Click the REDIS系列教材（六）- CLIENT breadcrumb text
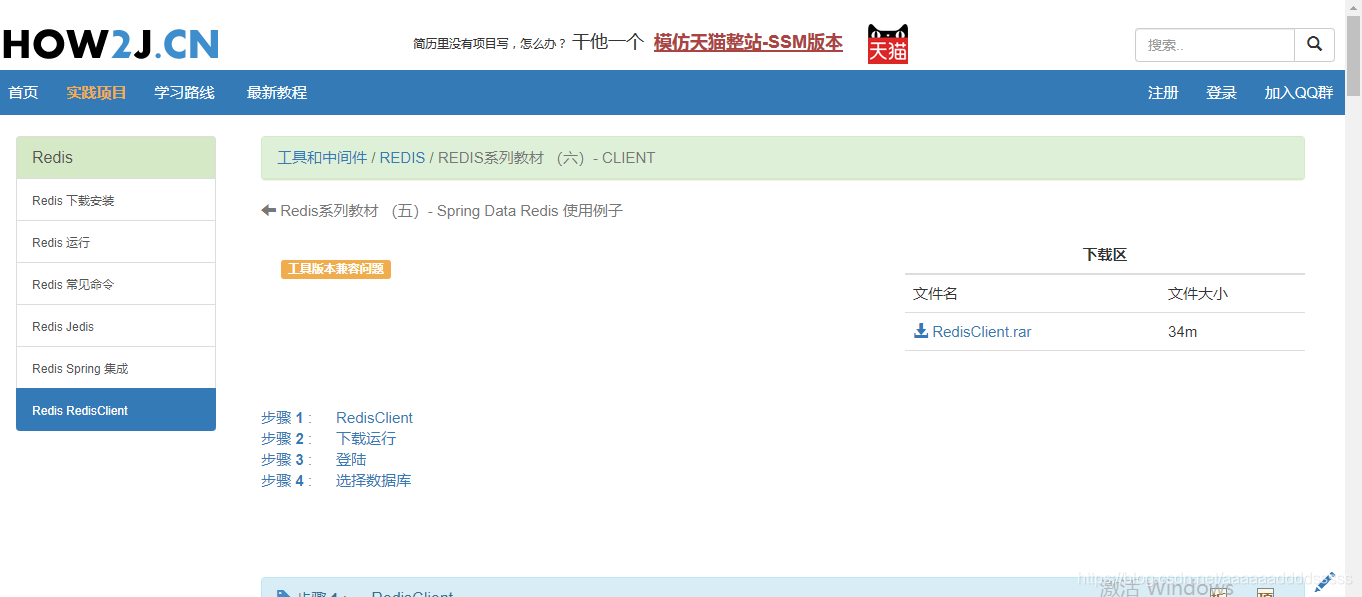 point(546,158)
